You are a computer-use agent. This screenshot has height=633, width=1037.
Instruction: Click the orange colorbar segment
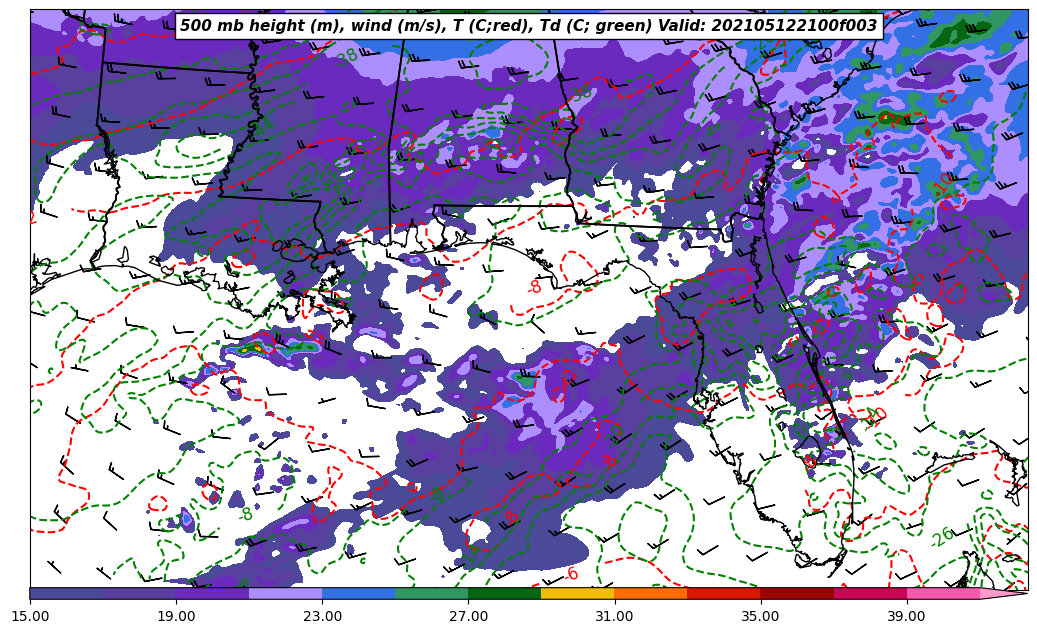pos(650,593)
